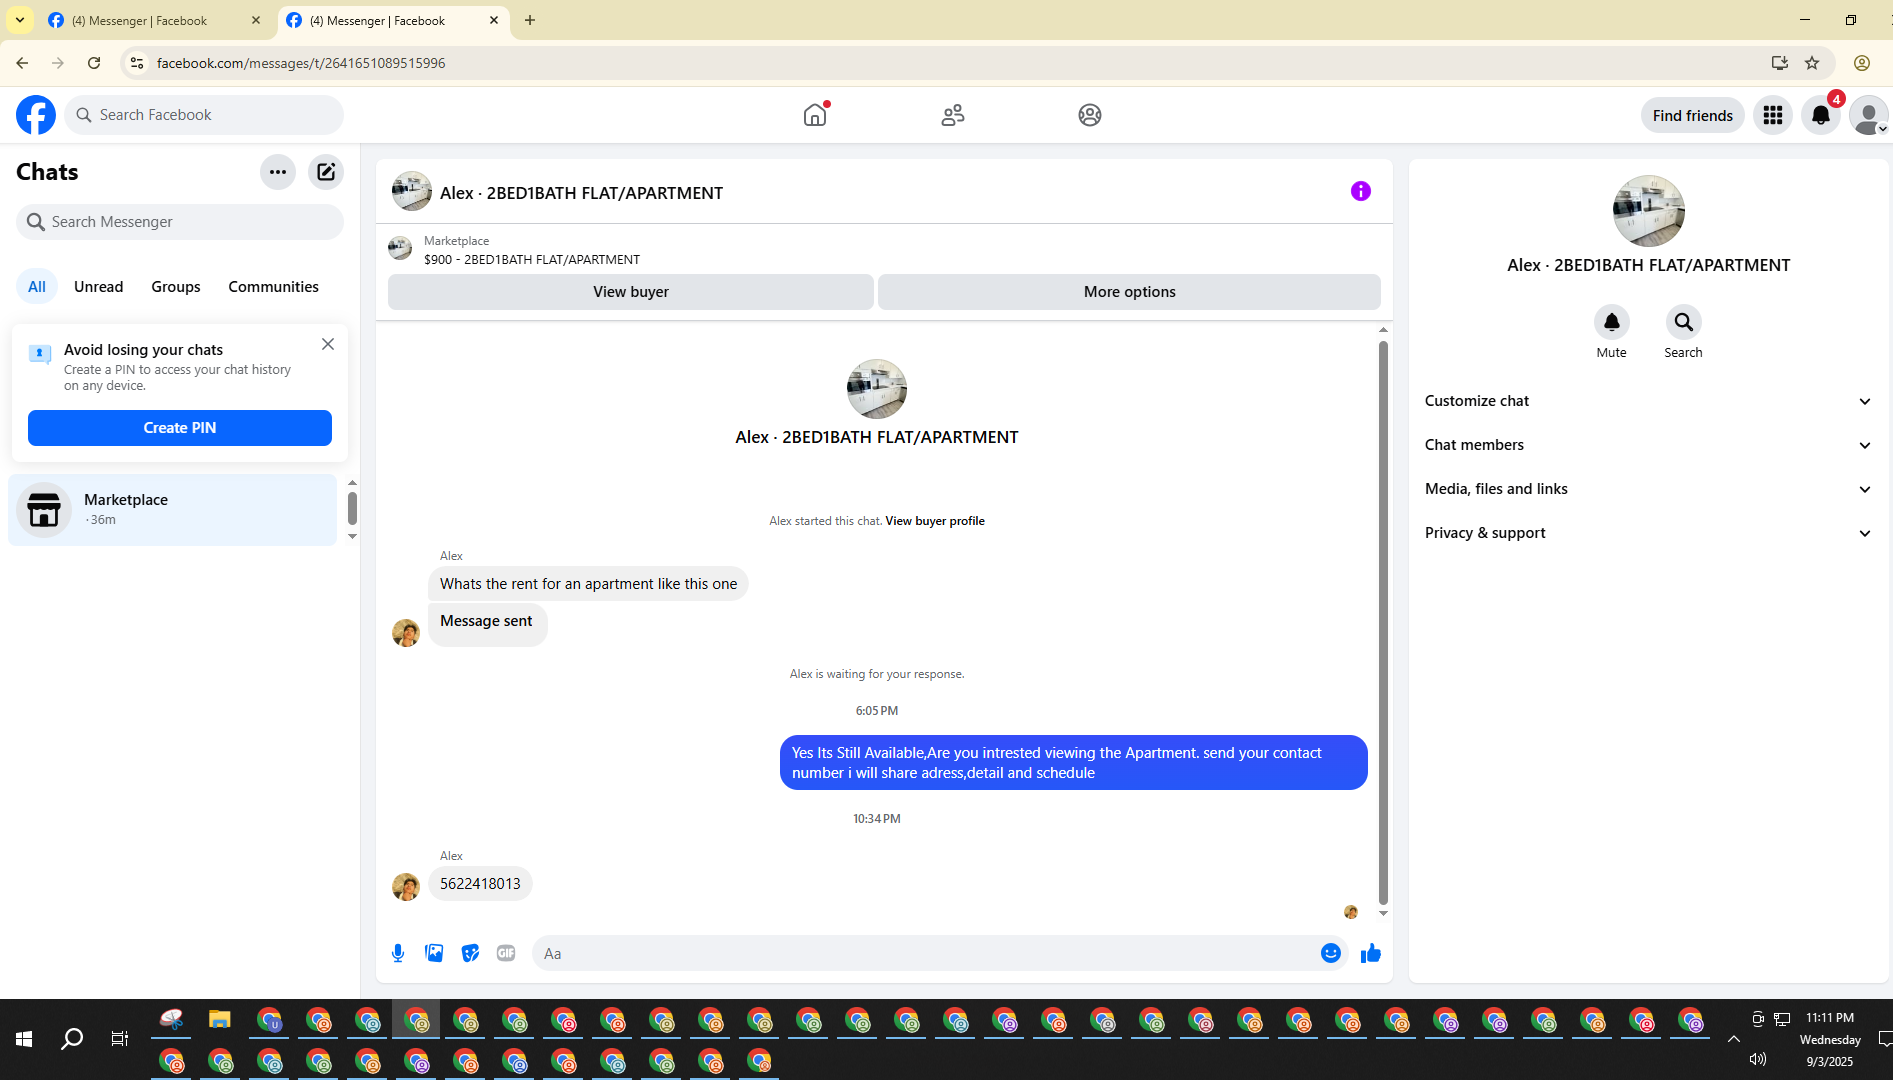Switch to the first Messenger browser tab
The width and height of the screenshot is (1893, 1080).
[x=155, y=20]
